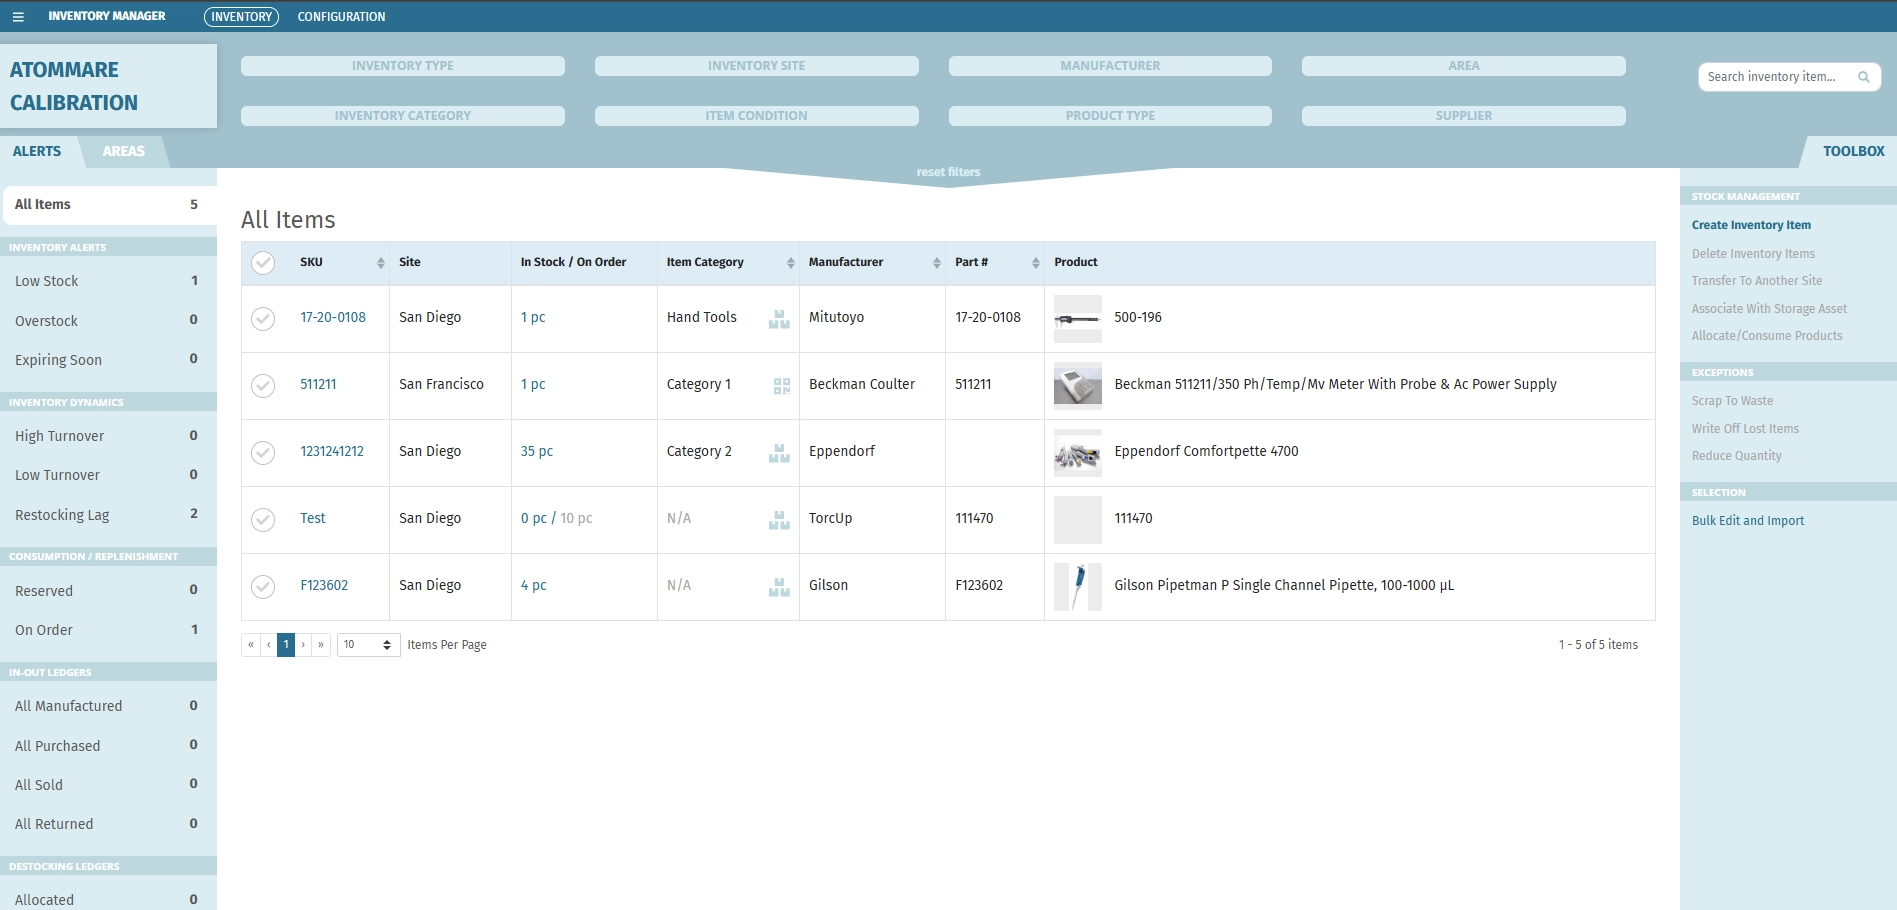
Task: Open Configuration in top menu
Action: pyautogui.click(x=341, y=17)
